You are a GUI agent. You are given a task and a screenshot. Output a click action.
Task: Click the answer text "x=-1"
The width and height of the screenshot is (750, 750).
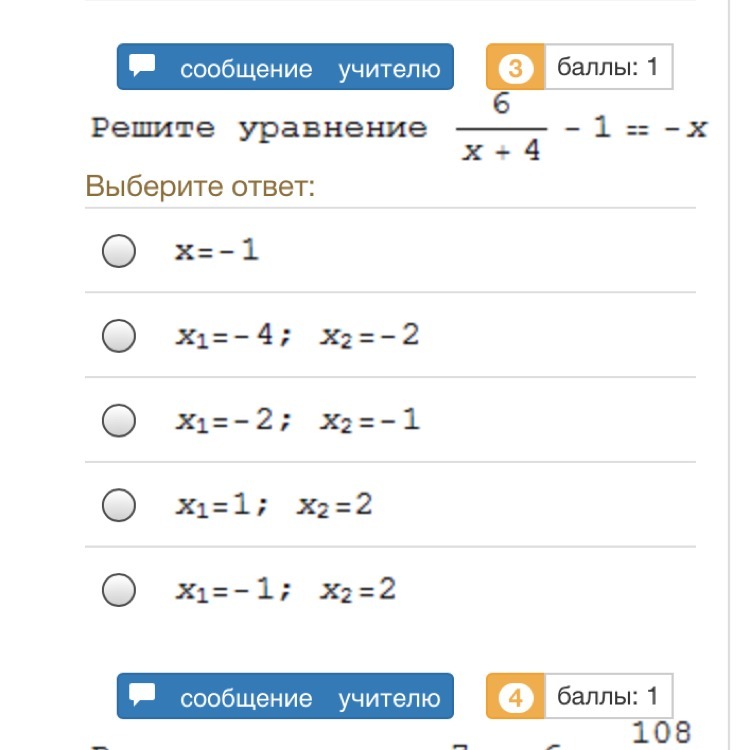coord(217,251)
